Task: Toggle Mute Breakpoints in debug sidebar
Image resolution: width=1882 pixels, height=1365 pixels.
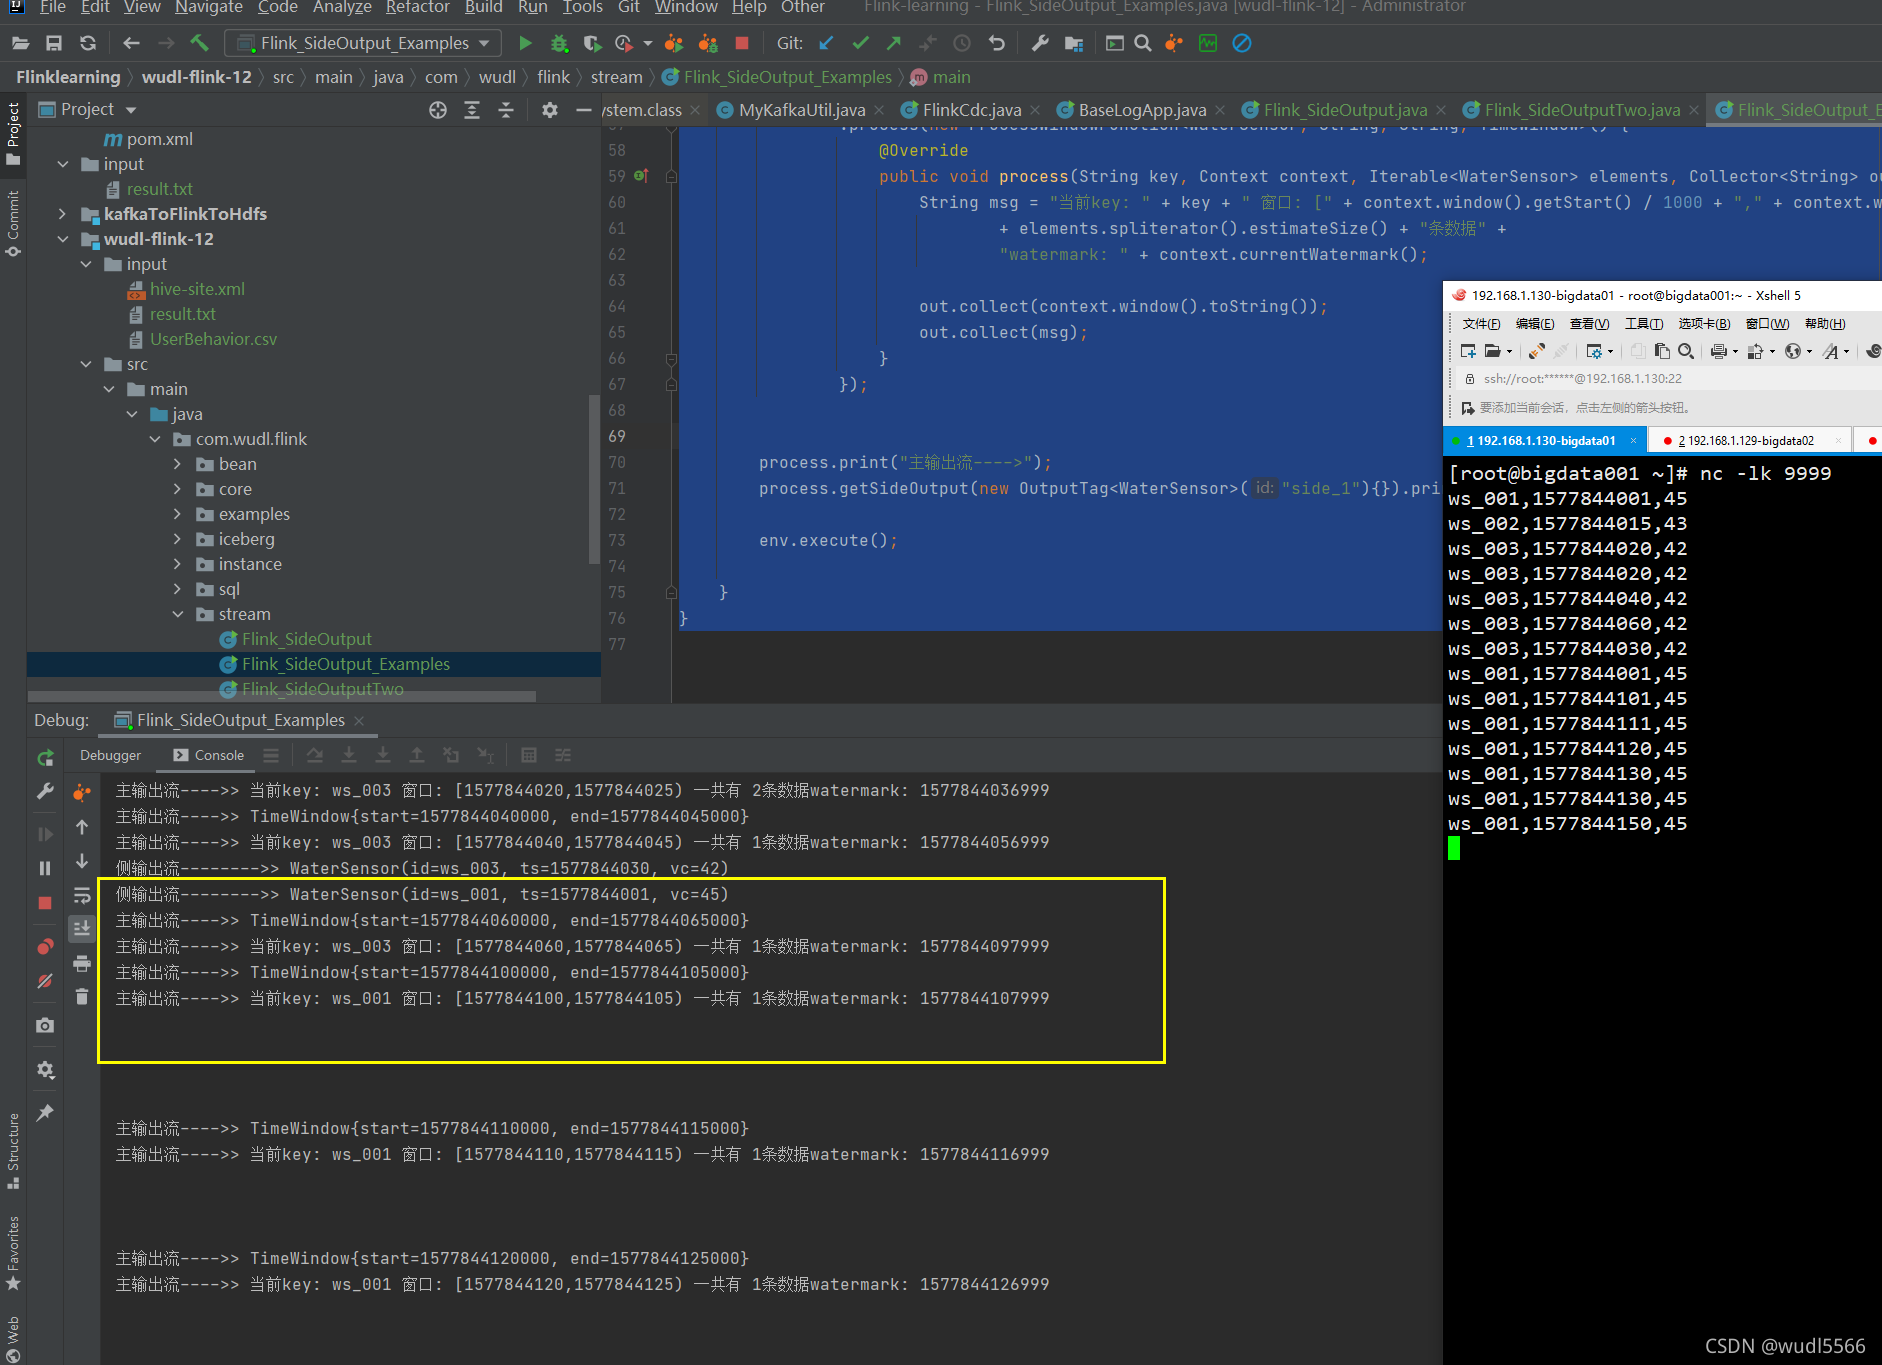Action: [x=45, y=981]
